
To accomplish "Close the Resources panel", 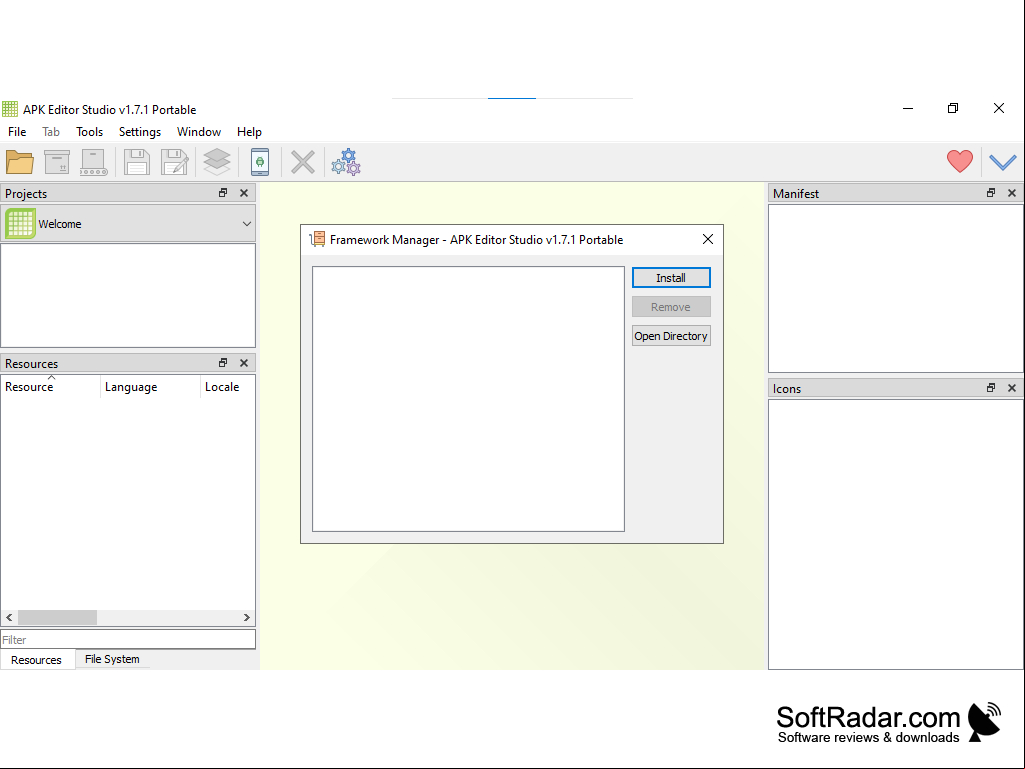I will click(x=244, y=363).
